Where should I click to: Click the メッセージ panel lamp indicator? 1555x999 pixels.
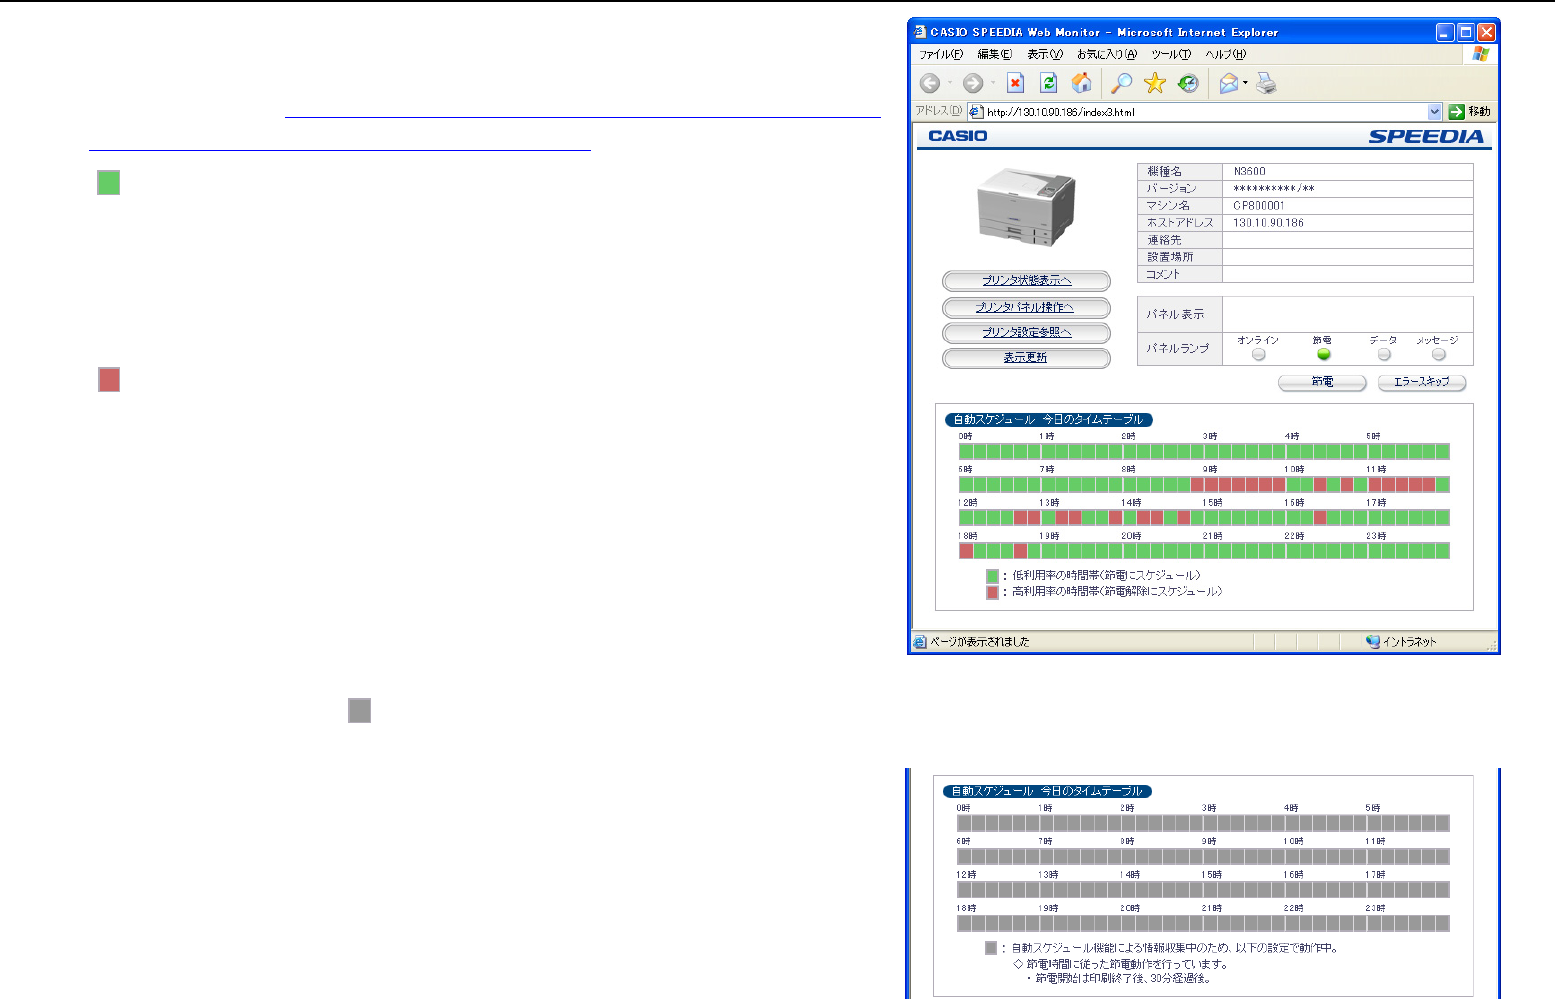point(1438,354)
